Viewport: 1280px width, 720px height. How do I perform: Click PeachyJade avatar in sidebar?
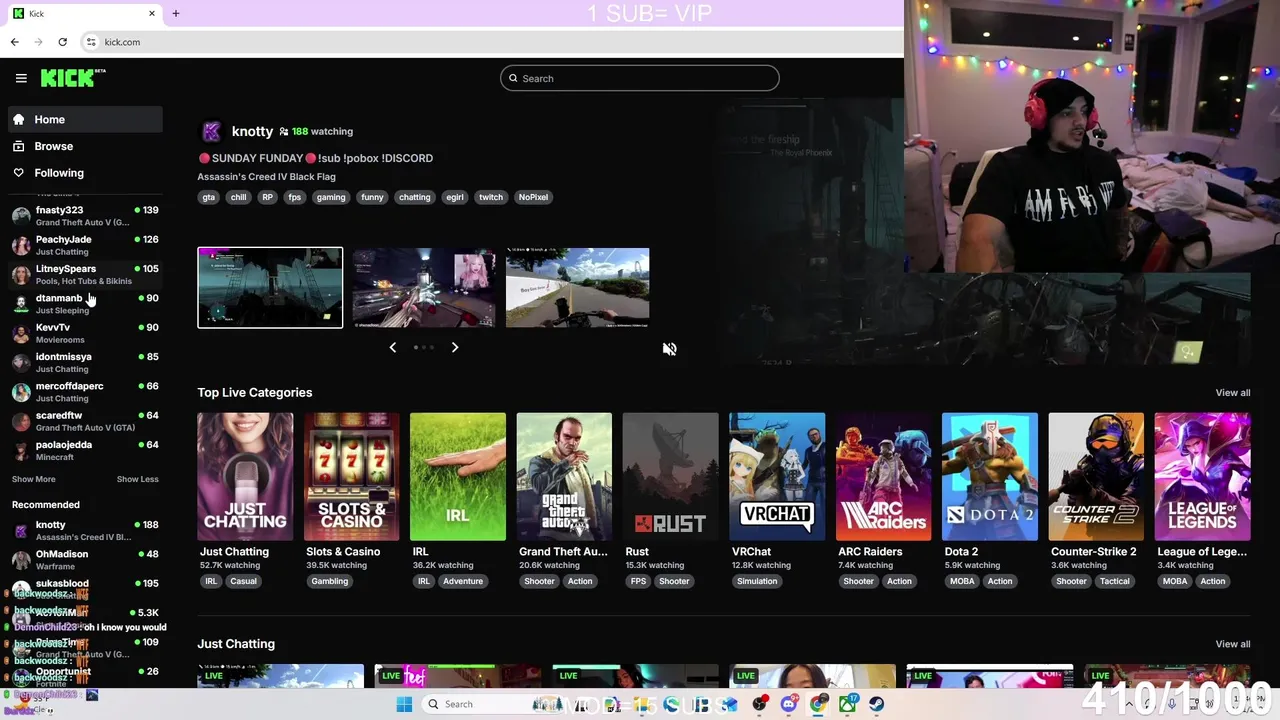tap(21, 245)
